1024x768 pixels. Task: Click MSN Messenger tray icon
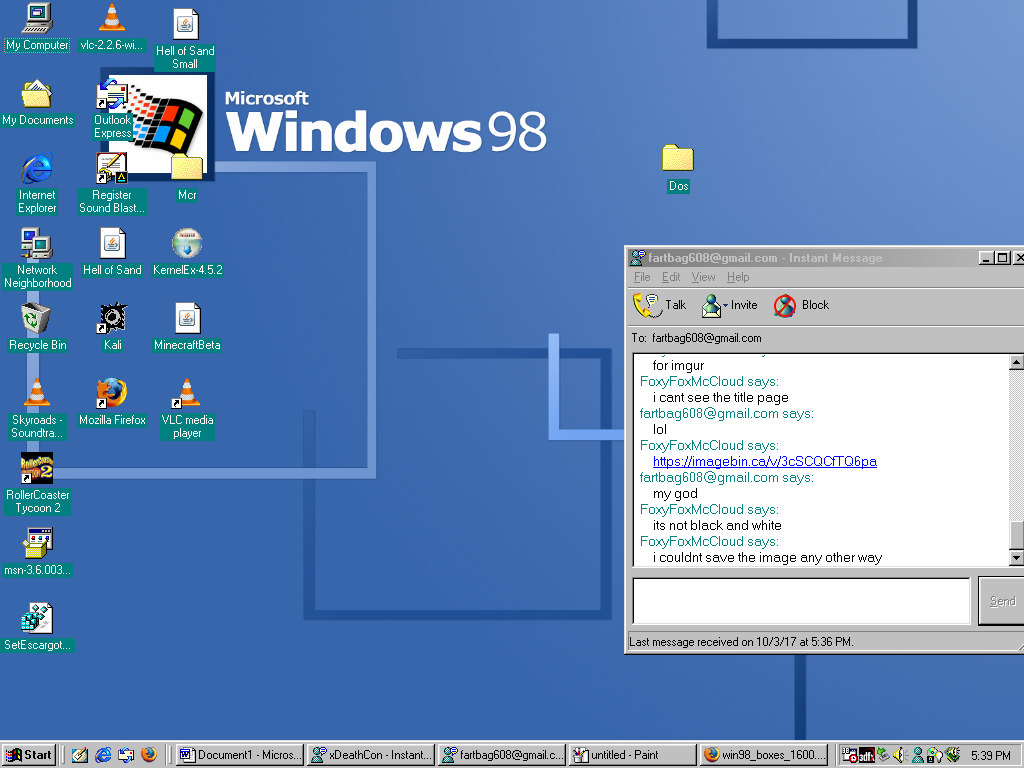918,755
